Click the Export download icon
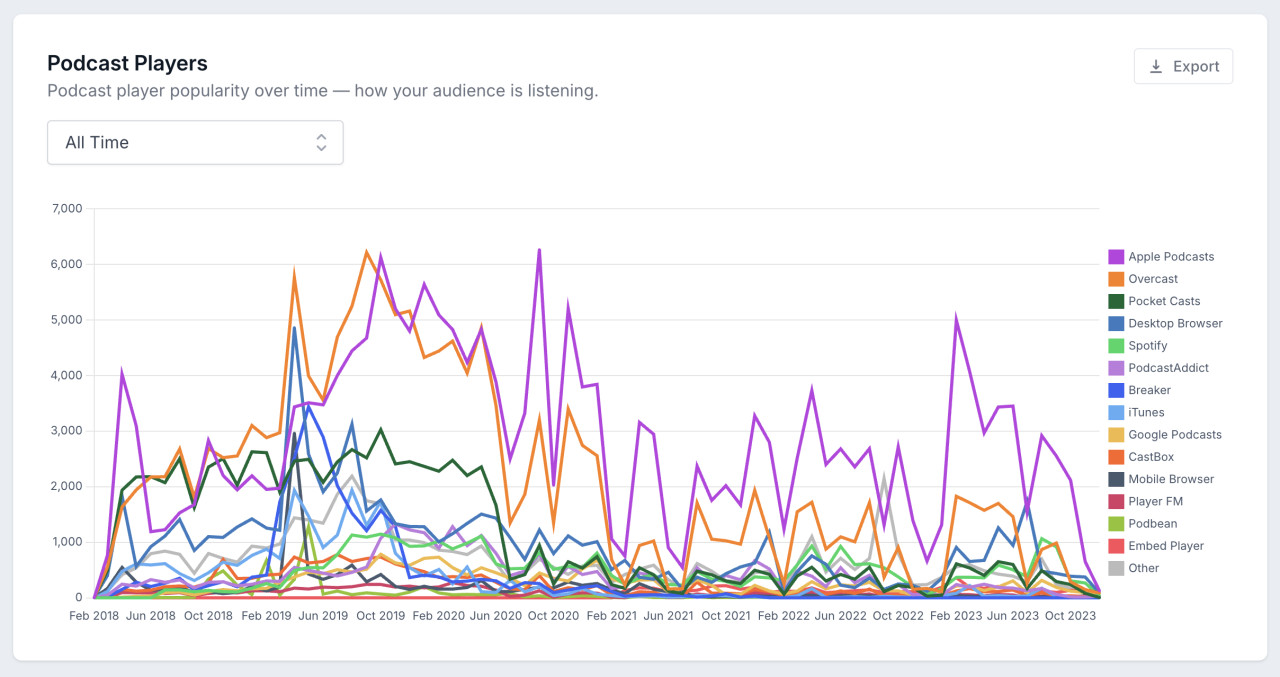Screen dimensions: 1280x677 [1156, 66]
